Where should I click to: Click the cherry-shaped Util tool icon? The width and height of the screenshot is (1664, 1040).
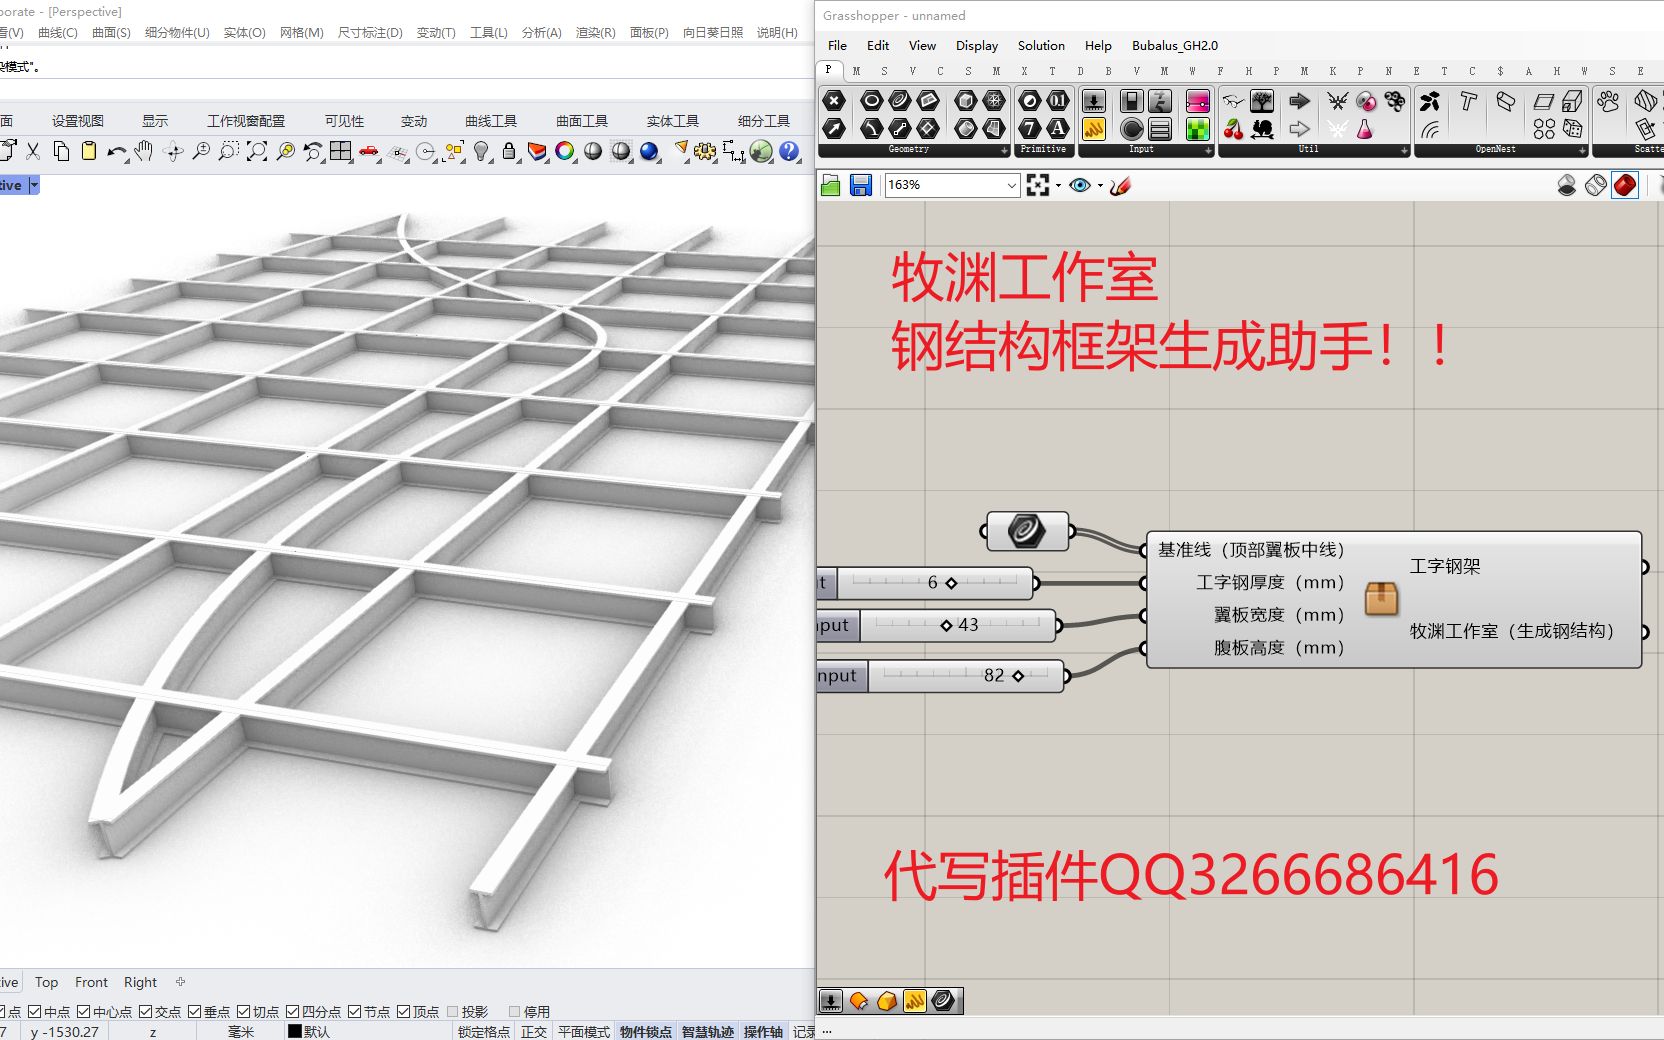pyautogui.click(x=1234, y=129)
